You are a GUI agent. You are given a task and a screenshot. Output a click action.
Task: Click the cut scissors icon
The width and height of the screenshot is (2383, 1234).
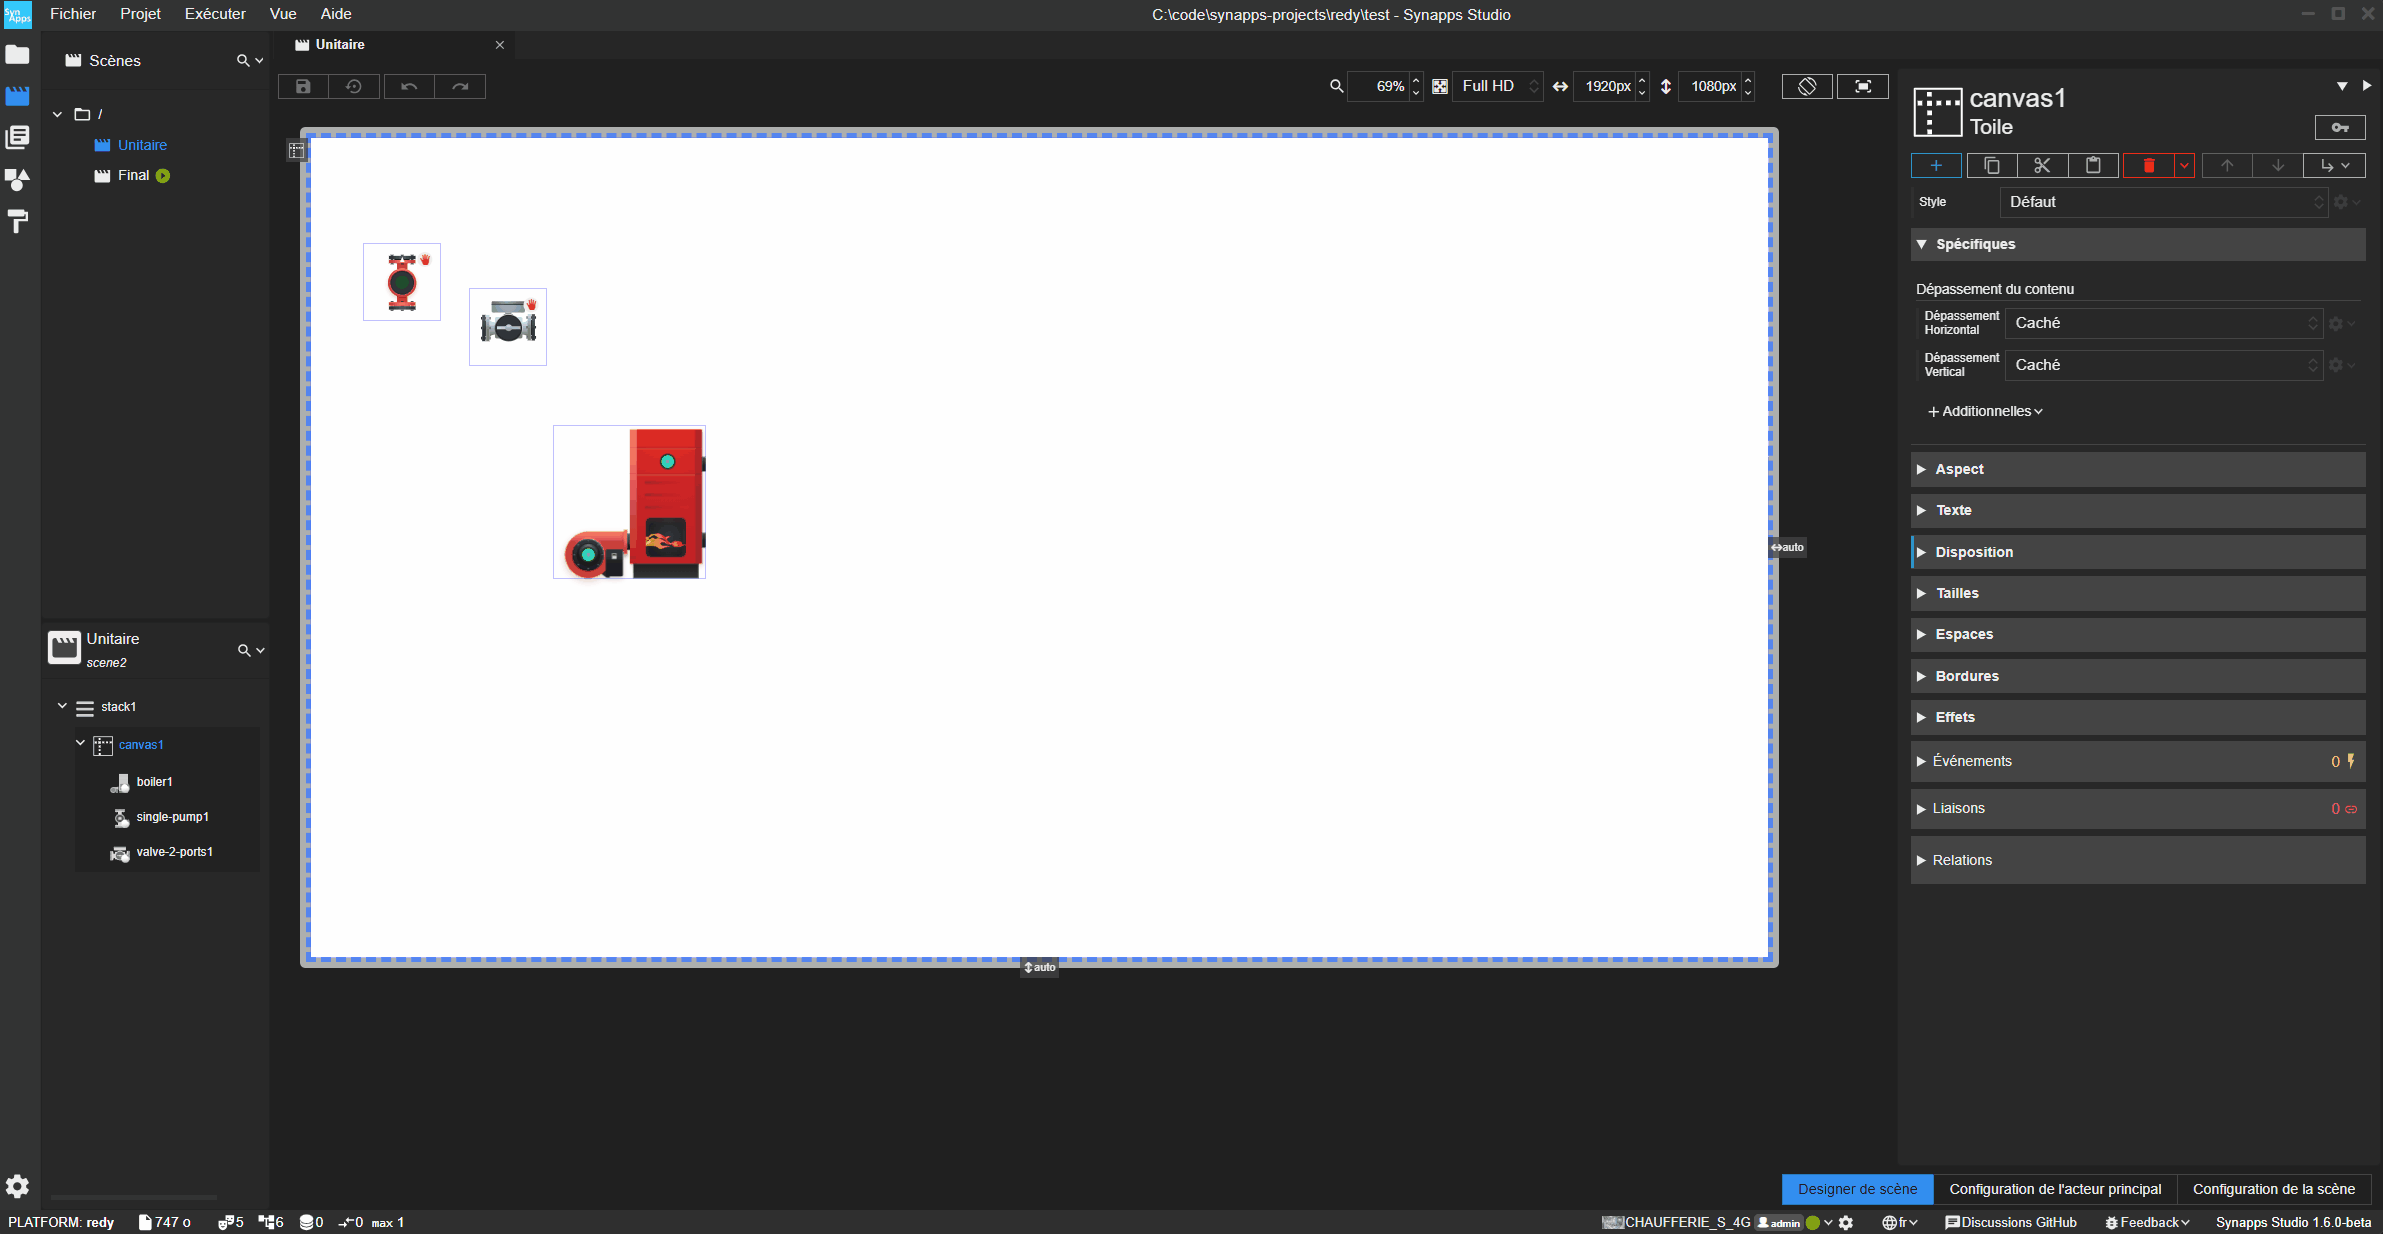(2042, 166)
